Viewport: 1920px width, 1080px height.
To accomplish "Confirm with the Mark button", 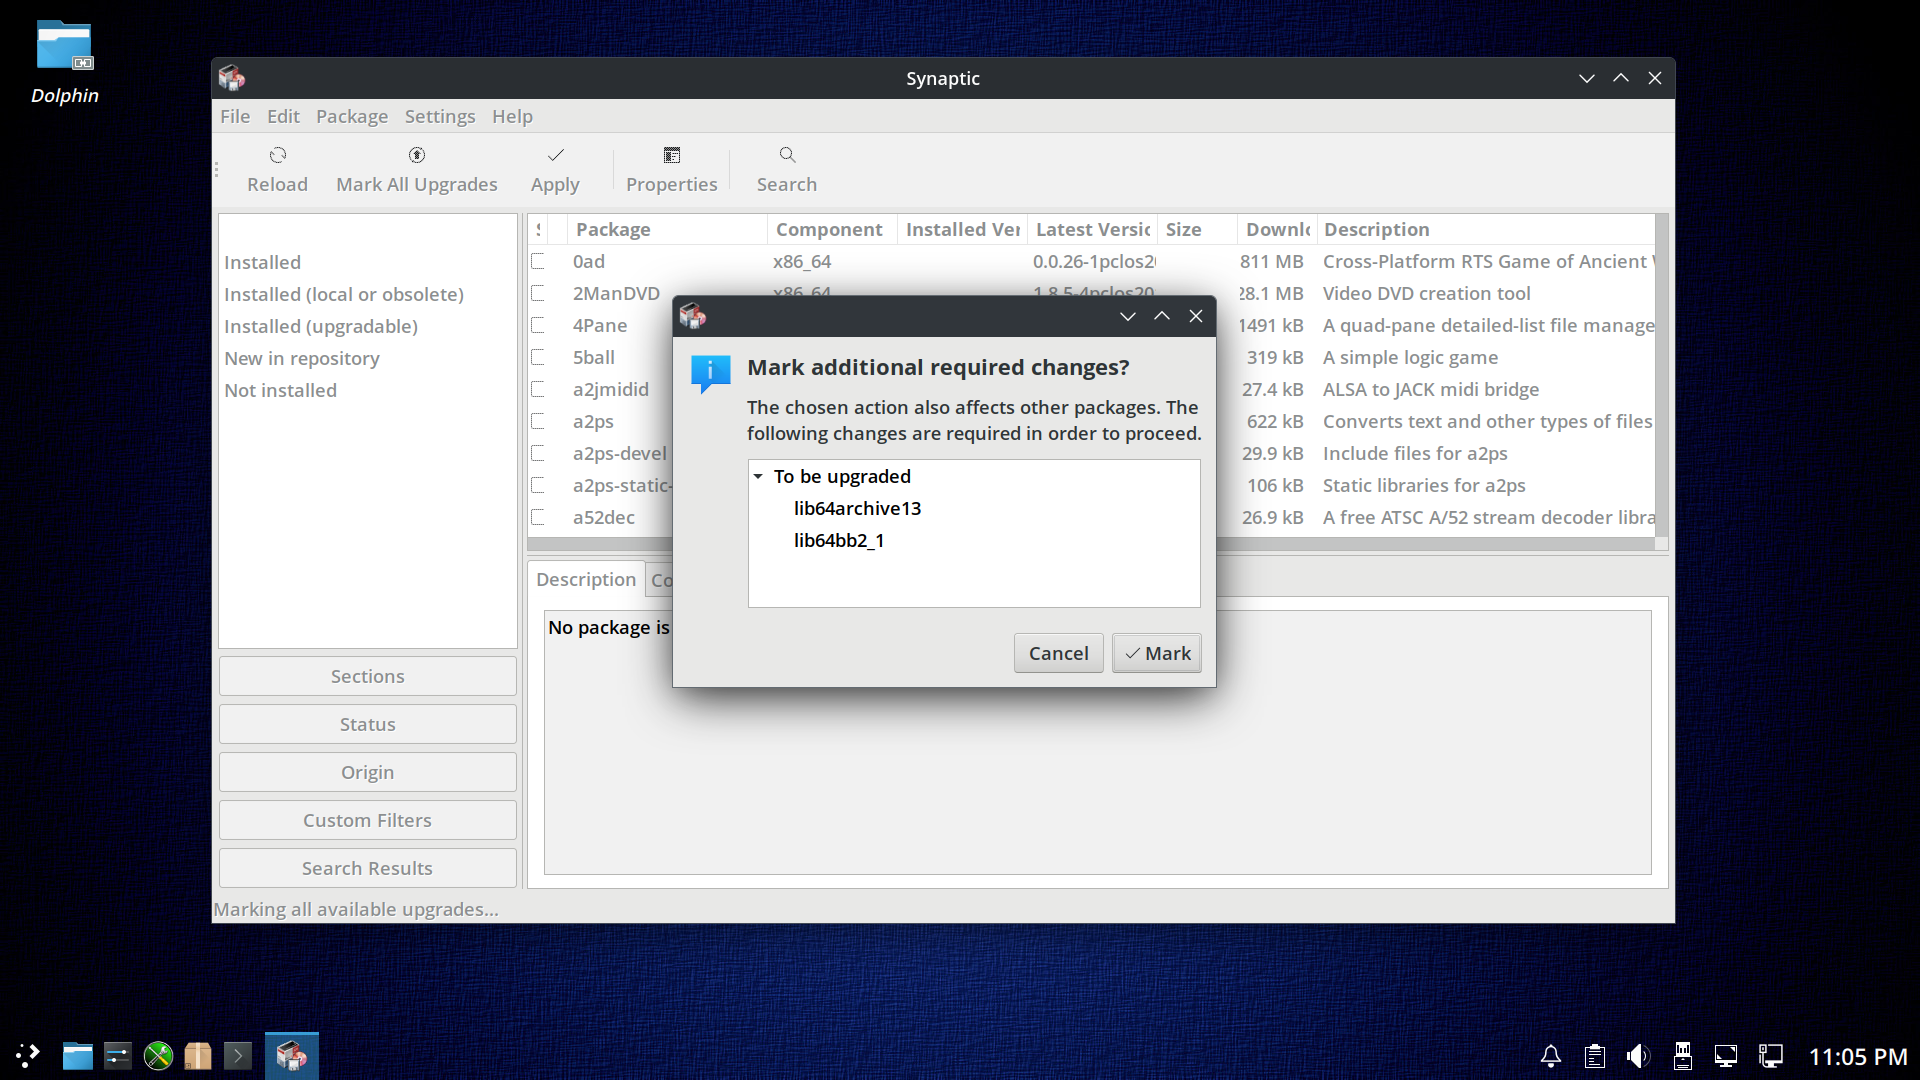I will 1157,653.
